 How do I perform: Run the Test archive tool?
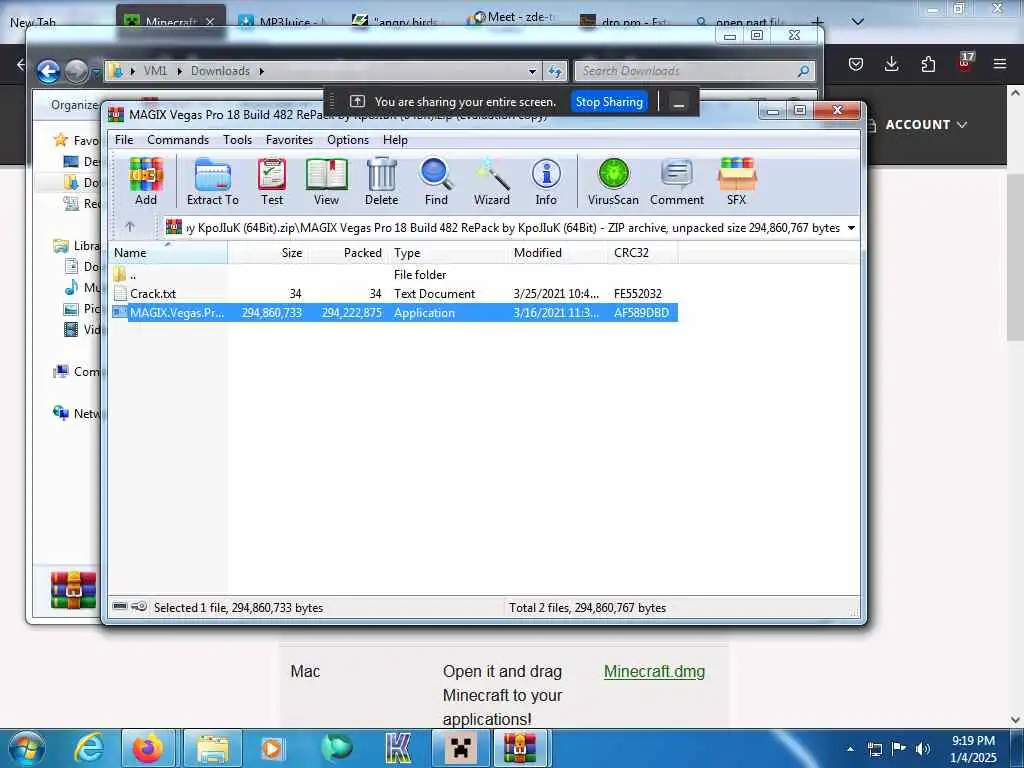(272, 182)
